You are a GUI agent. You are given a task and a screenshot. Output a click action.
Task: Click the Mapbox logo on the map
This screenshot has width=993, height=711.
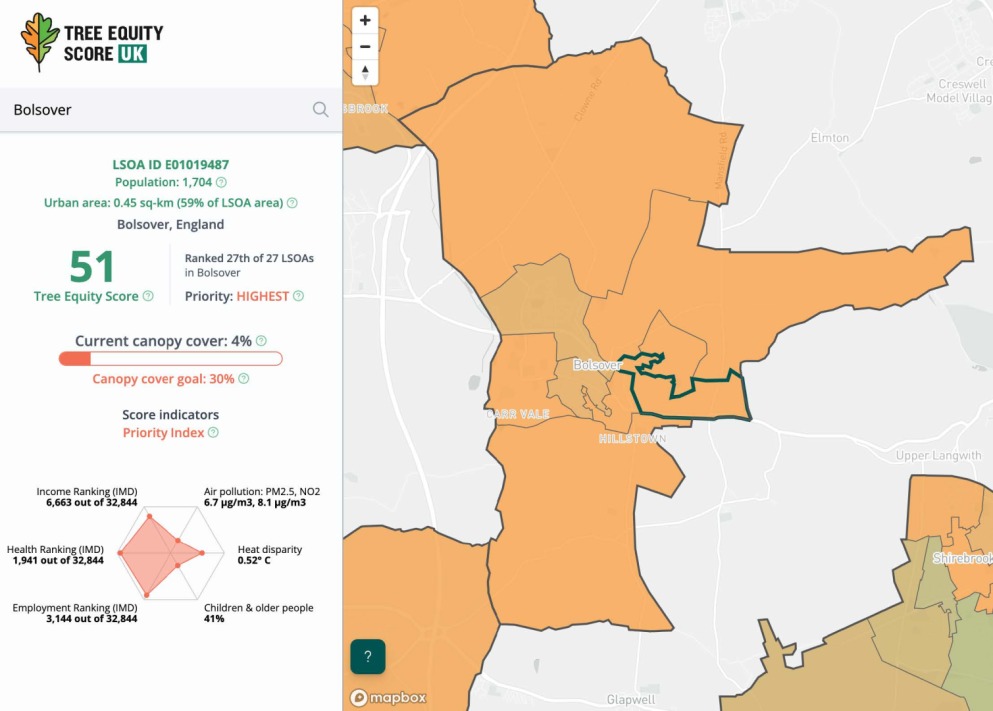tap(388, 697)
